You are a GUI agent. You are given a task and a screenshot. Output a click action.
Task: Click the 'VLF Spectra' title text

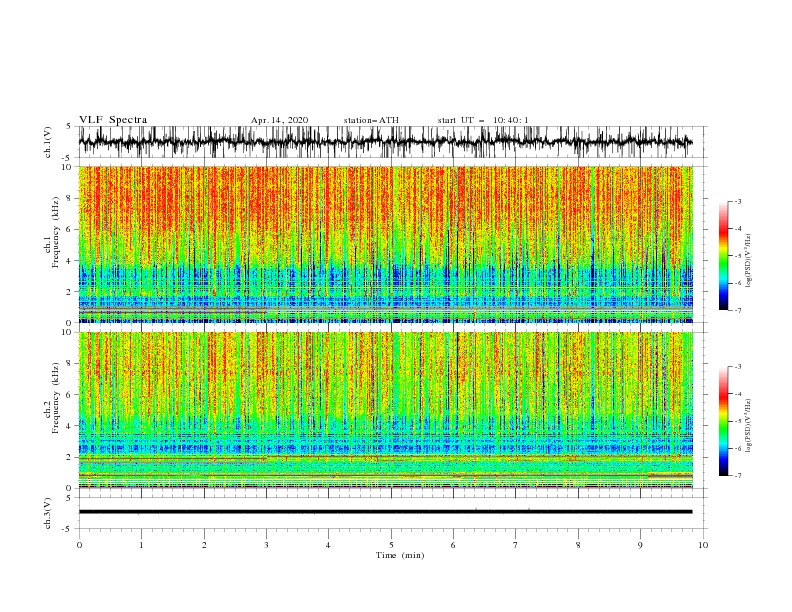tap(113, 120)
